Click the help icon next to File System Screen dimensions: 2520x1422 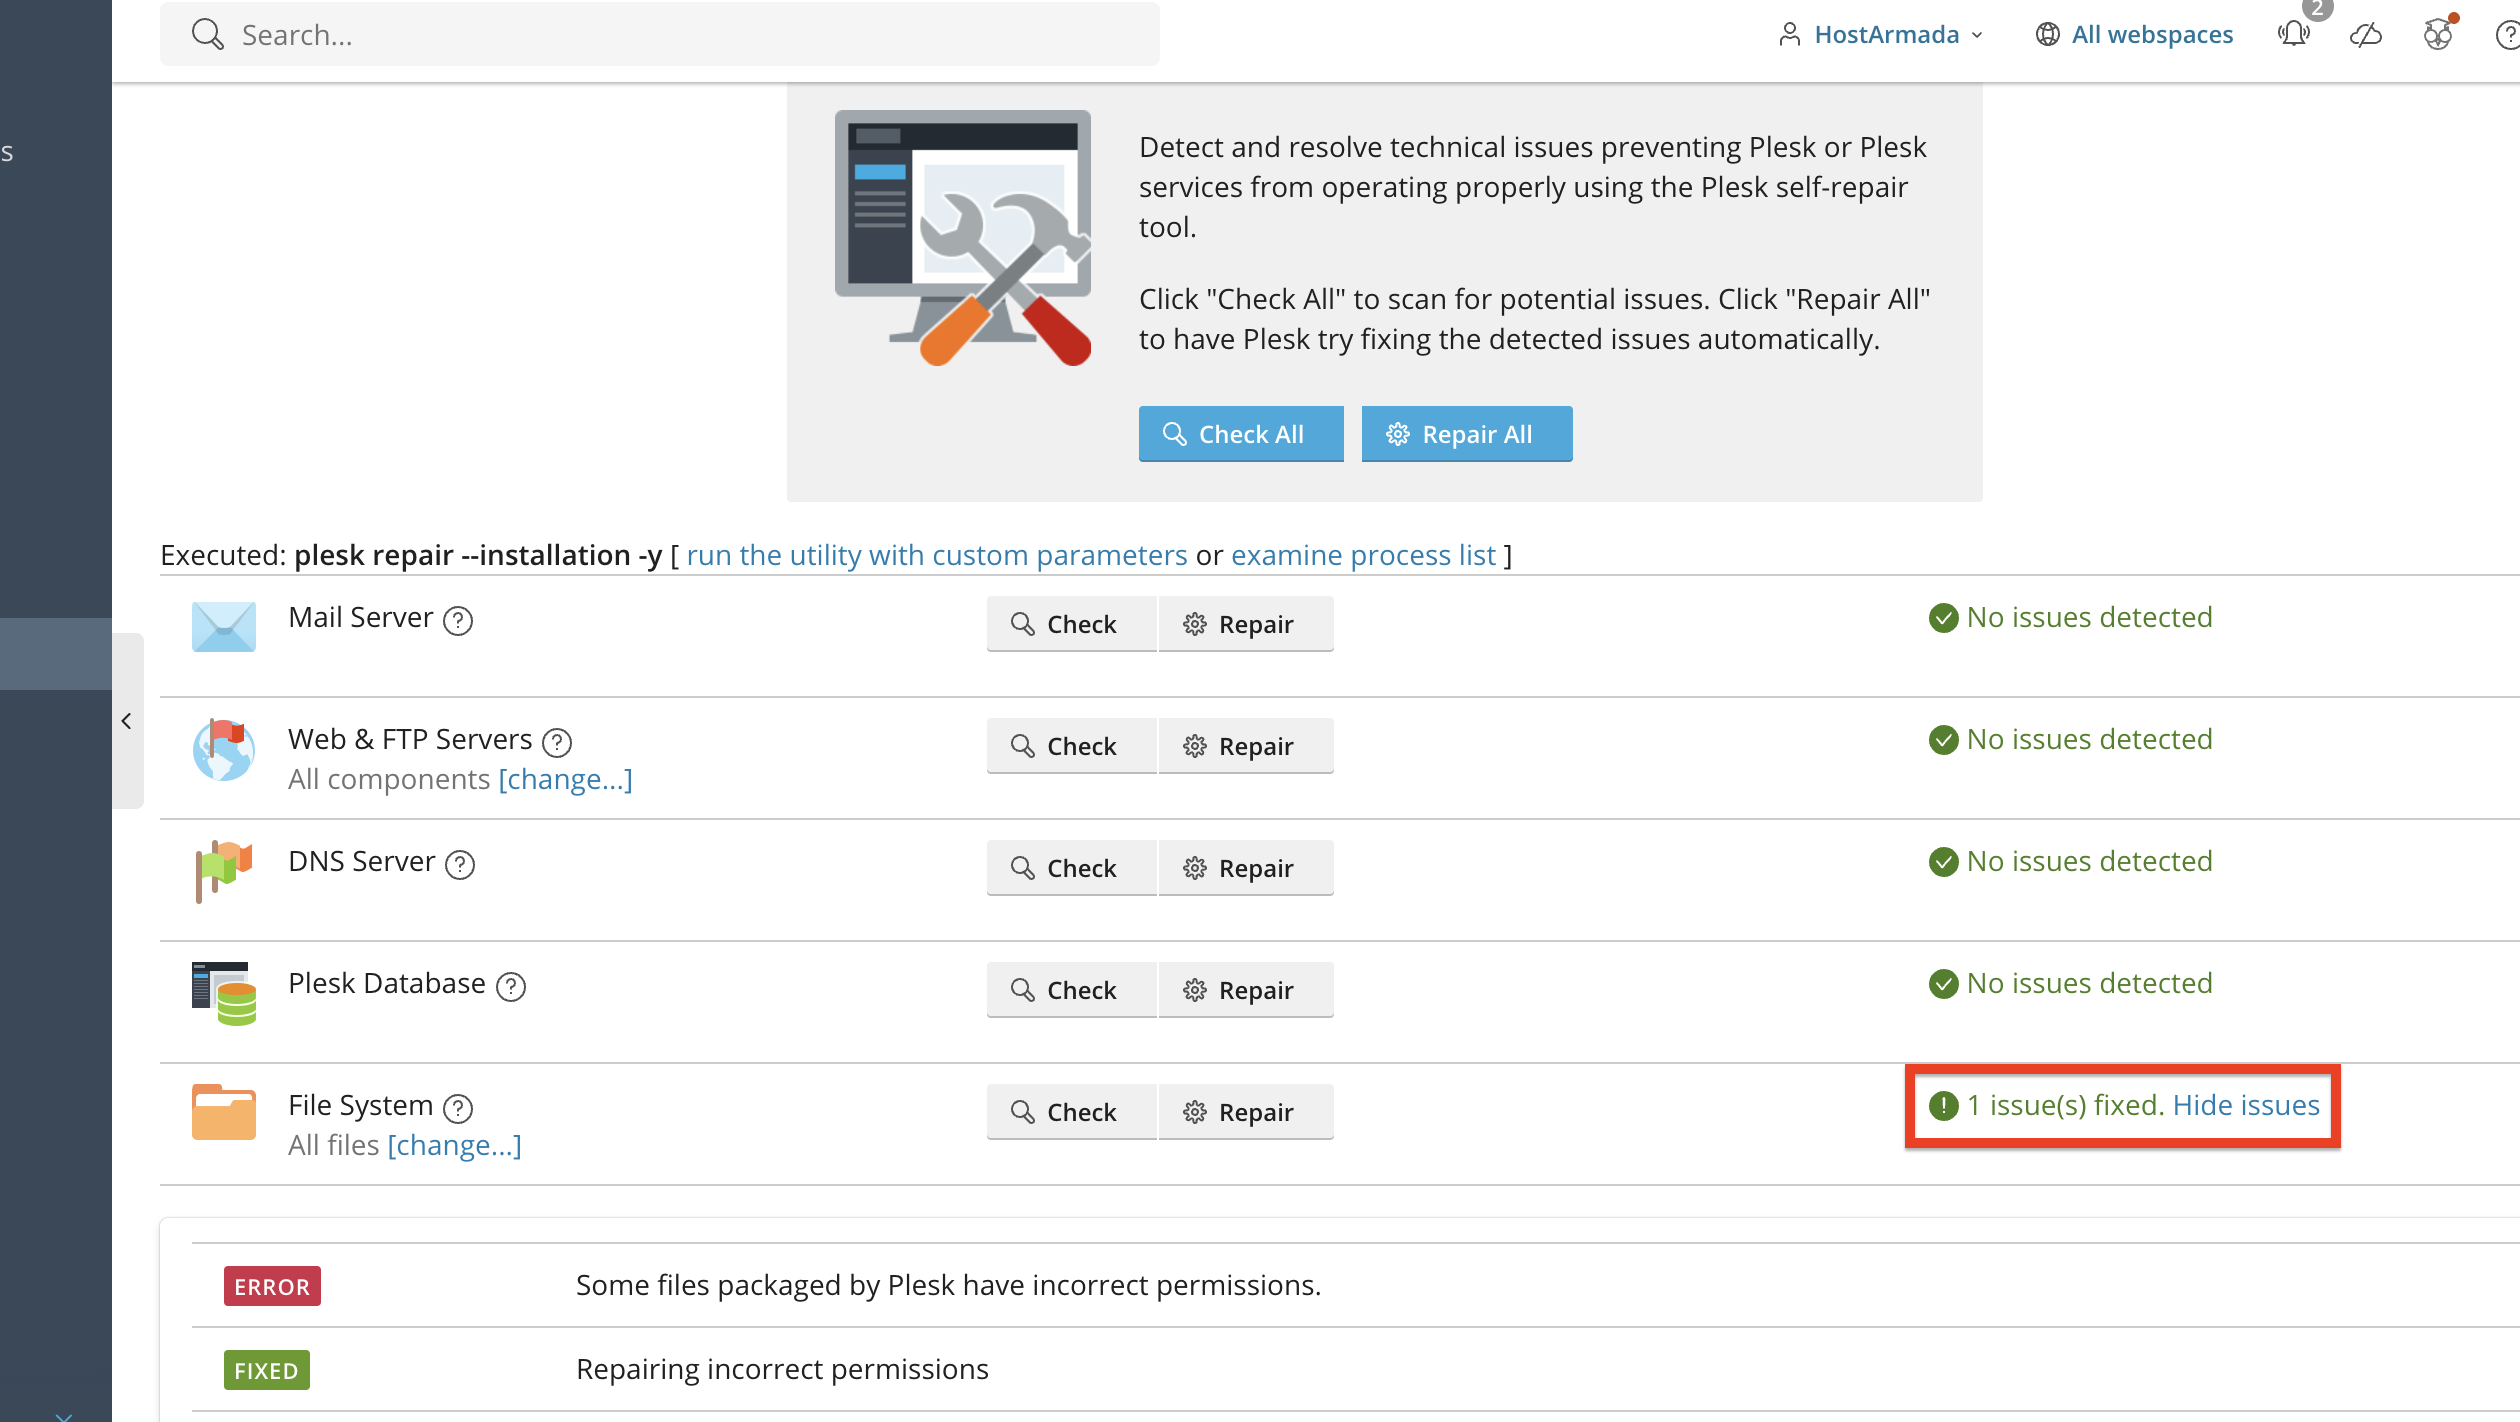tap(458, 1108)
